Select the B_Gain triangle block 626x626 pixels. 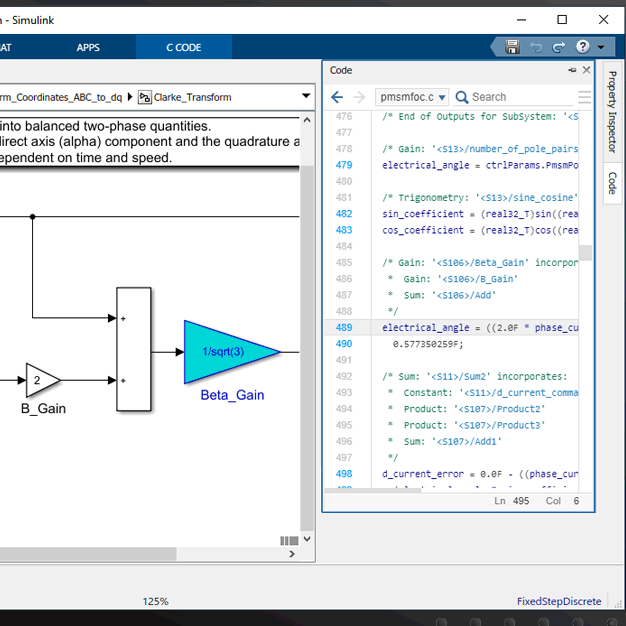pos(43,380)
